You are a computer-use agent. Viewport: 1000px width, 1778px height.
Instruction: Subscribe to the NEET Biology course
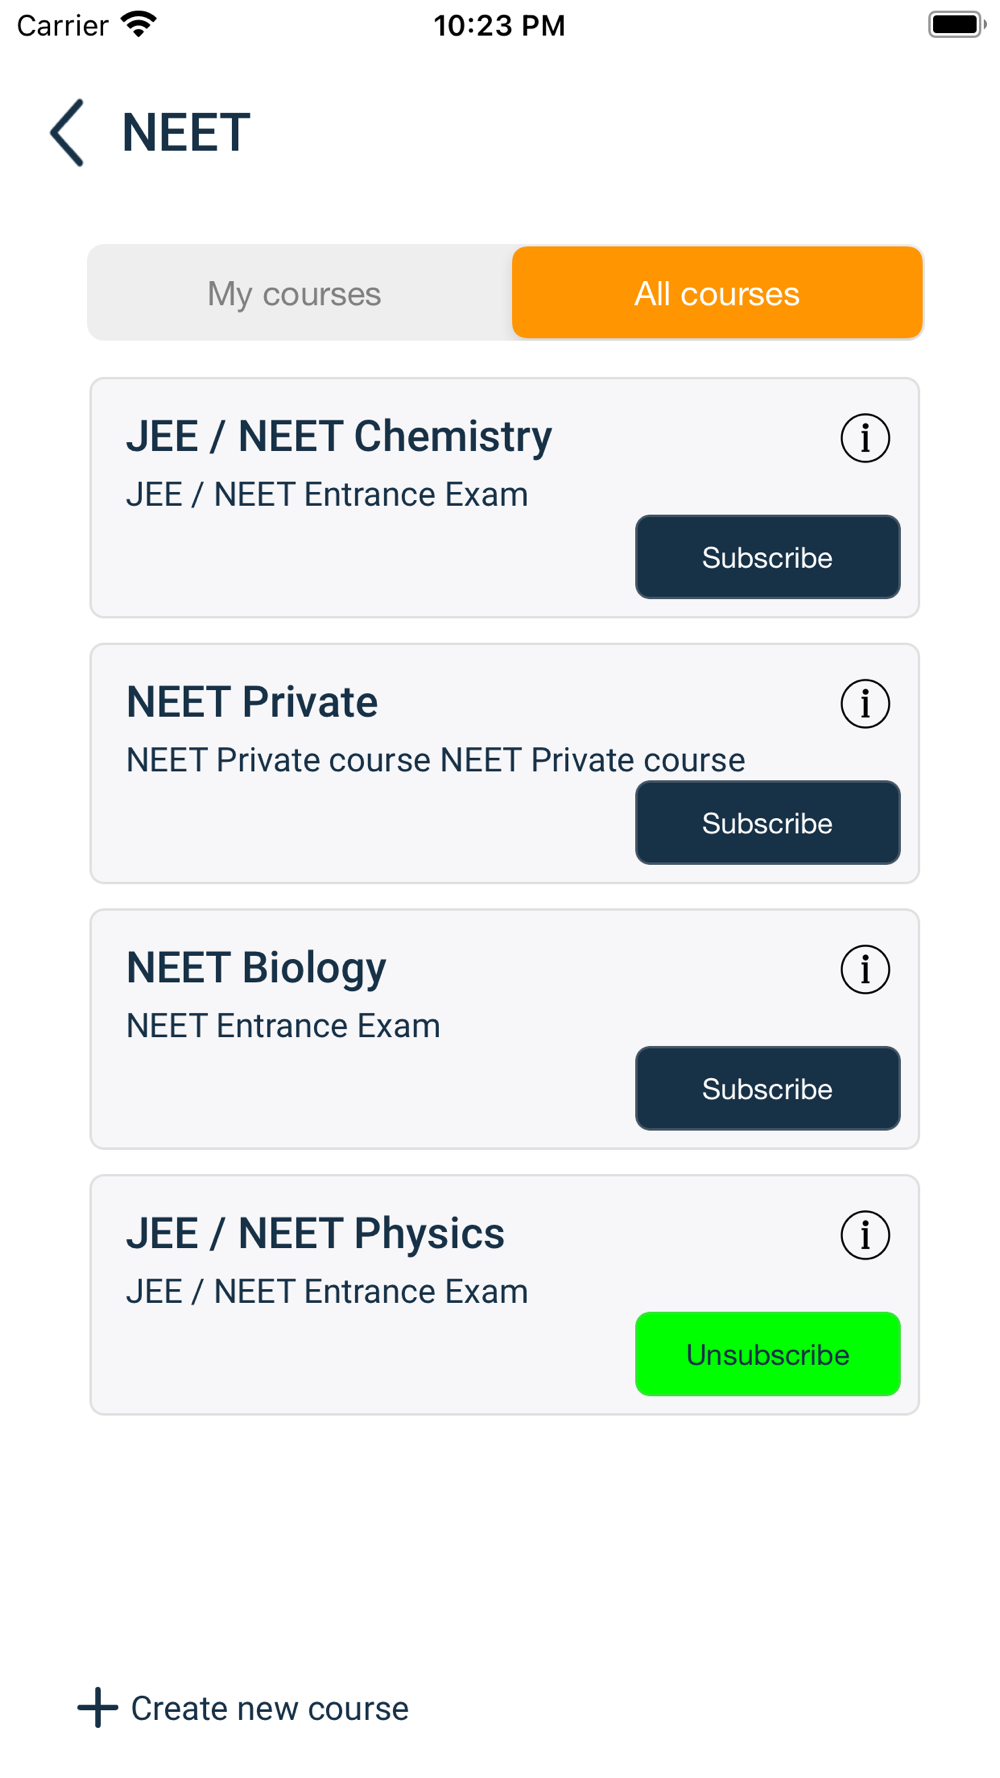pos(767,1089)
